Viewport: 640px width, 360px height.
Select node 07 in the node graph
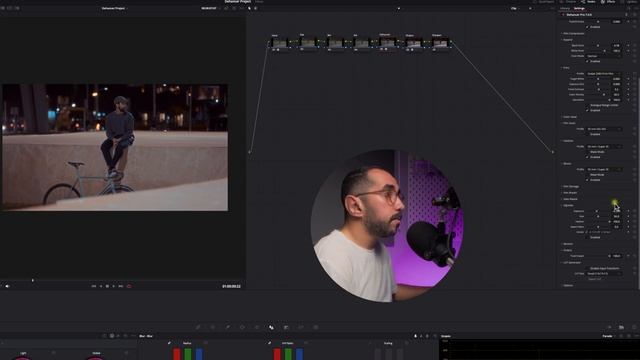point(440,42)
